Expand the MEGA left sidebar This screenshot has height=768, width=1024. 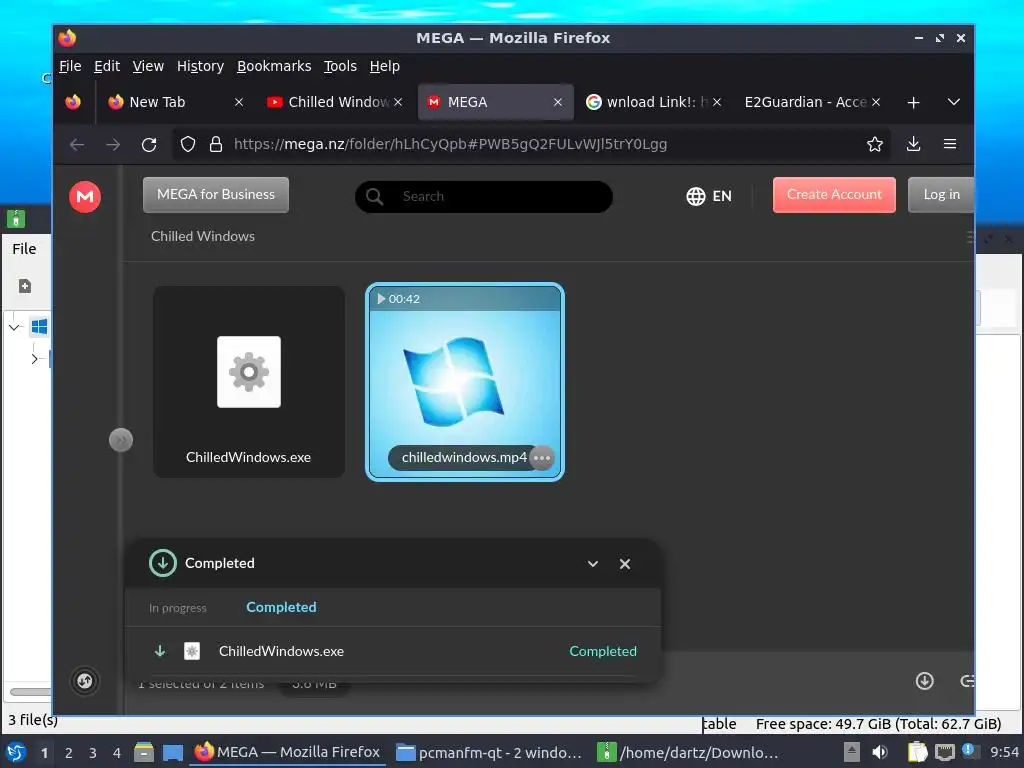[x=121, y=440]
